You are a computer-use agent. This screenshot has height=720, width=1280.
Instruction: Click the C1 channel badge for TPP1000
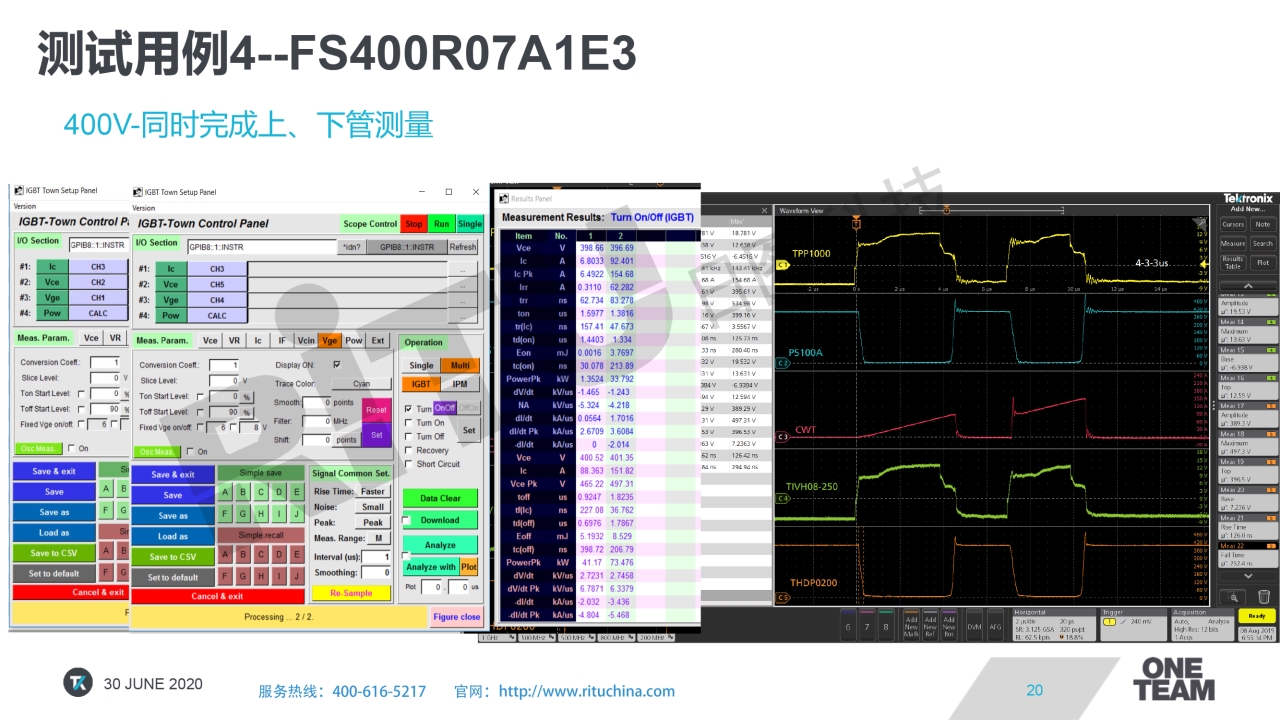(783, 265)
